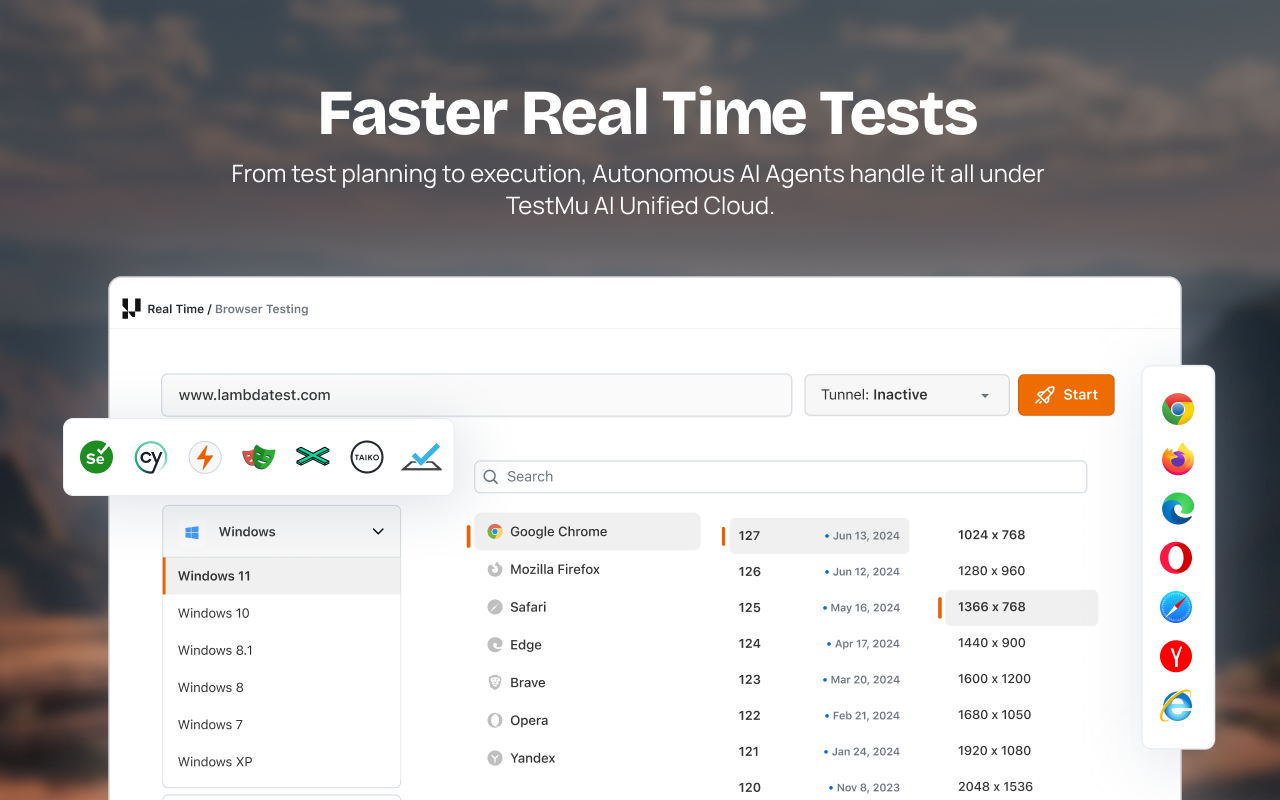This screenshot has width=1280, height=800.
Task: Pick version 120 dated Nov 8, 2023
Action: click(x=819, y=788)
